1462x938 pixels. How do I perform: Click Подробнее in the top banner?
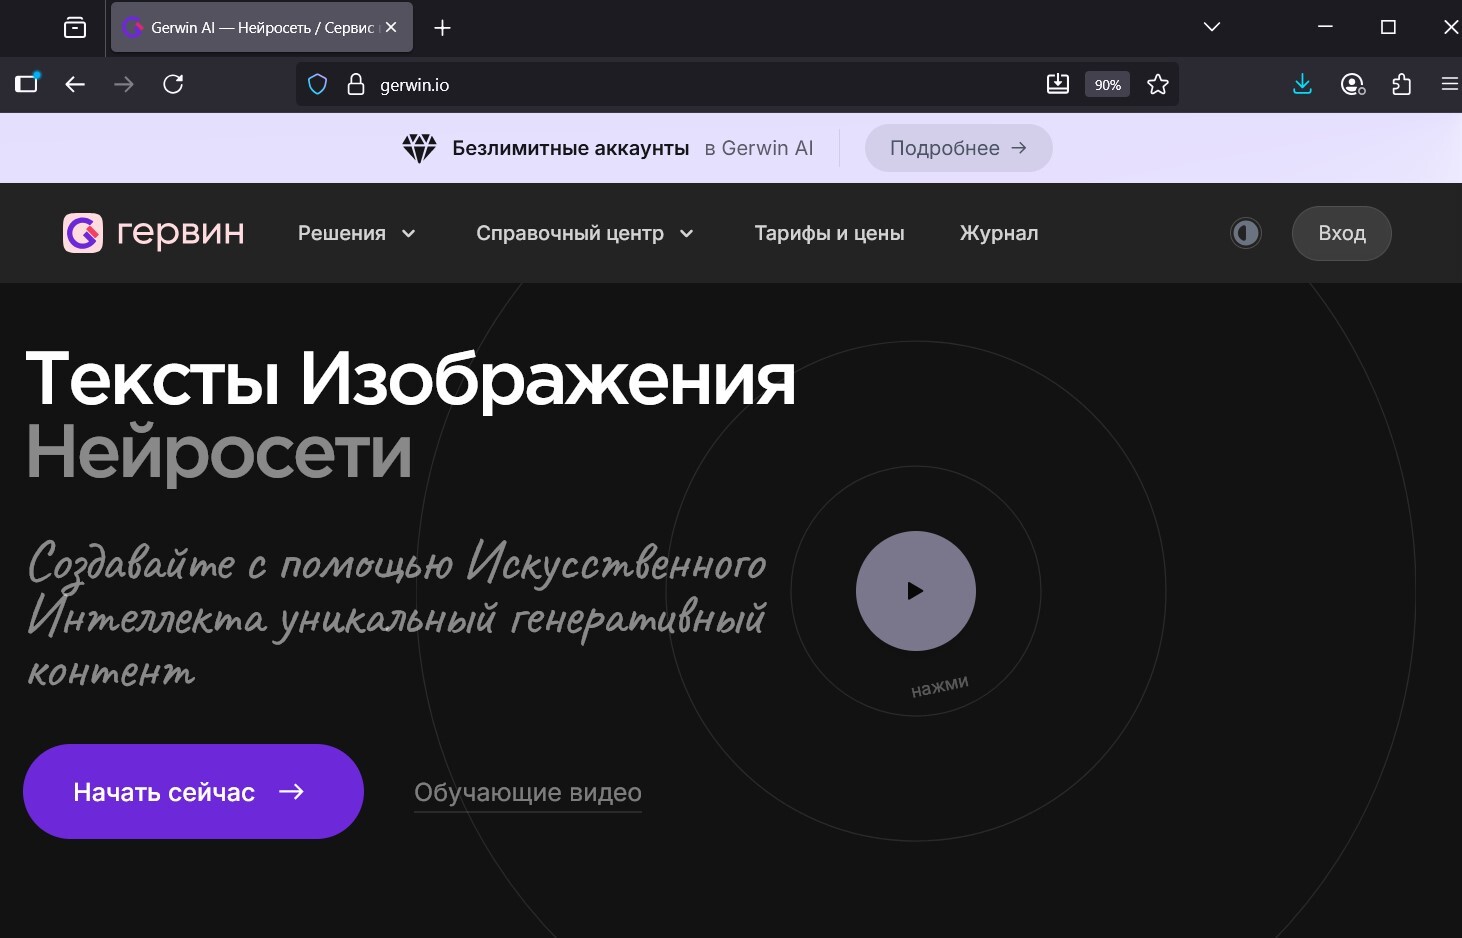pos(957,148)
